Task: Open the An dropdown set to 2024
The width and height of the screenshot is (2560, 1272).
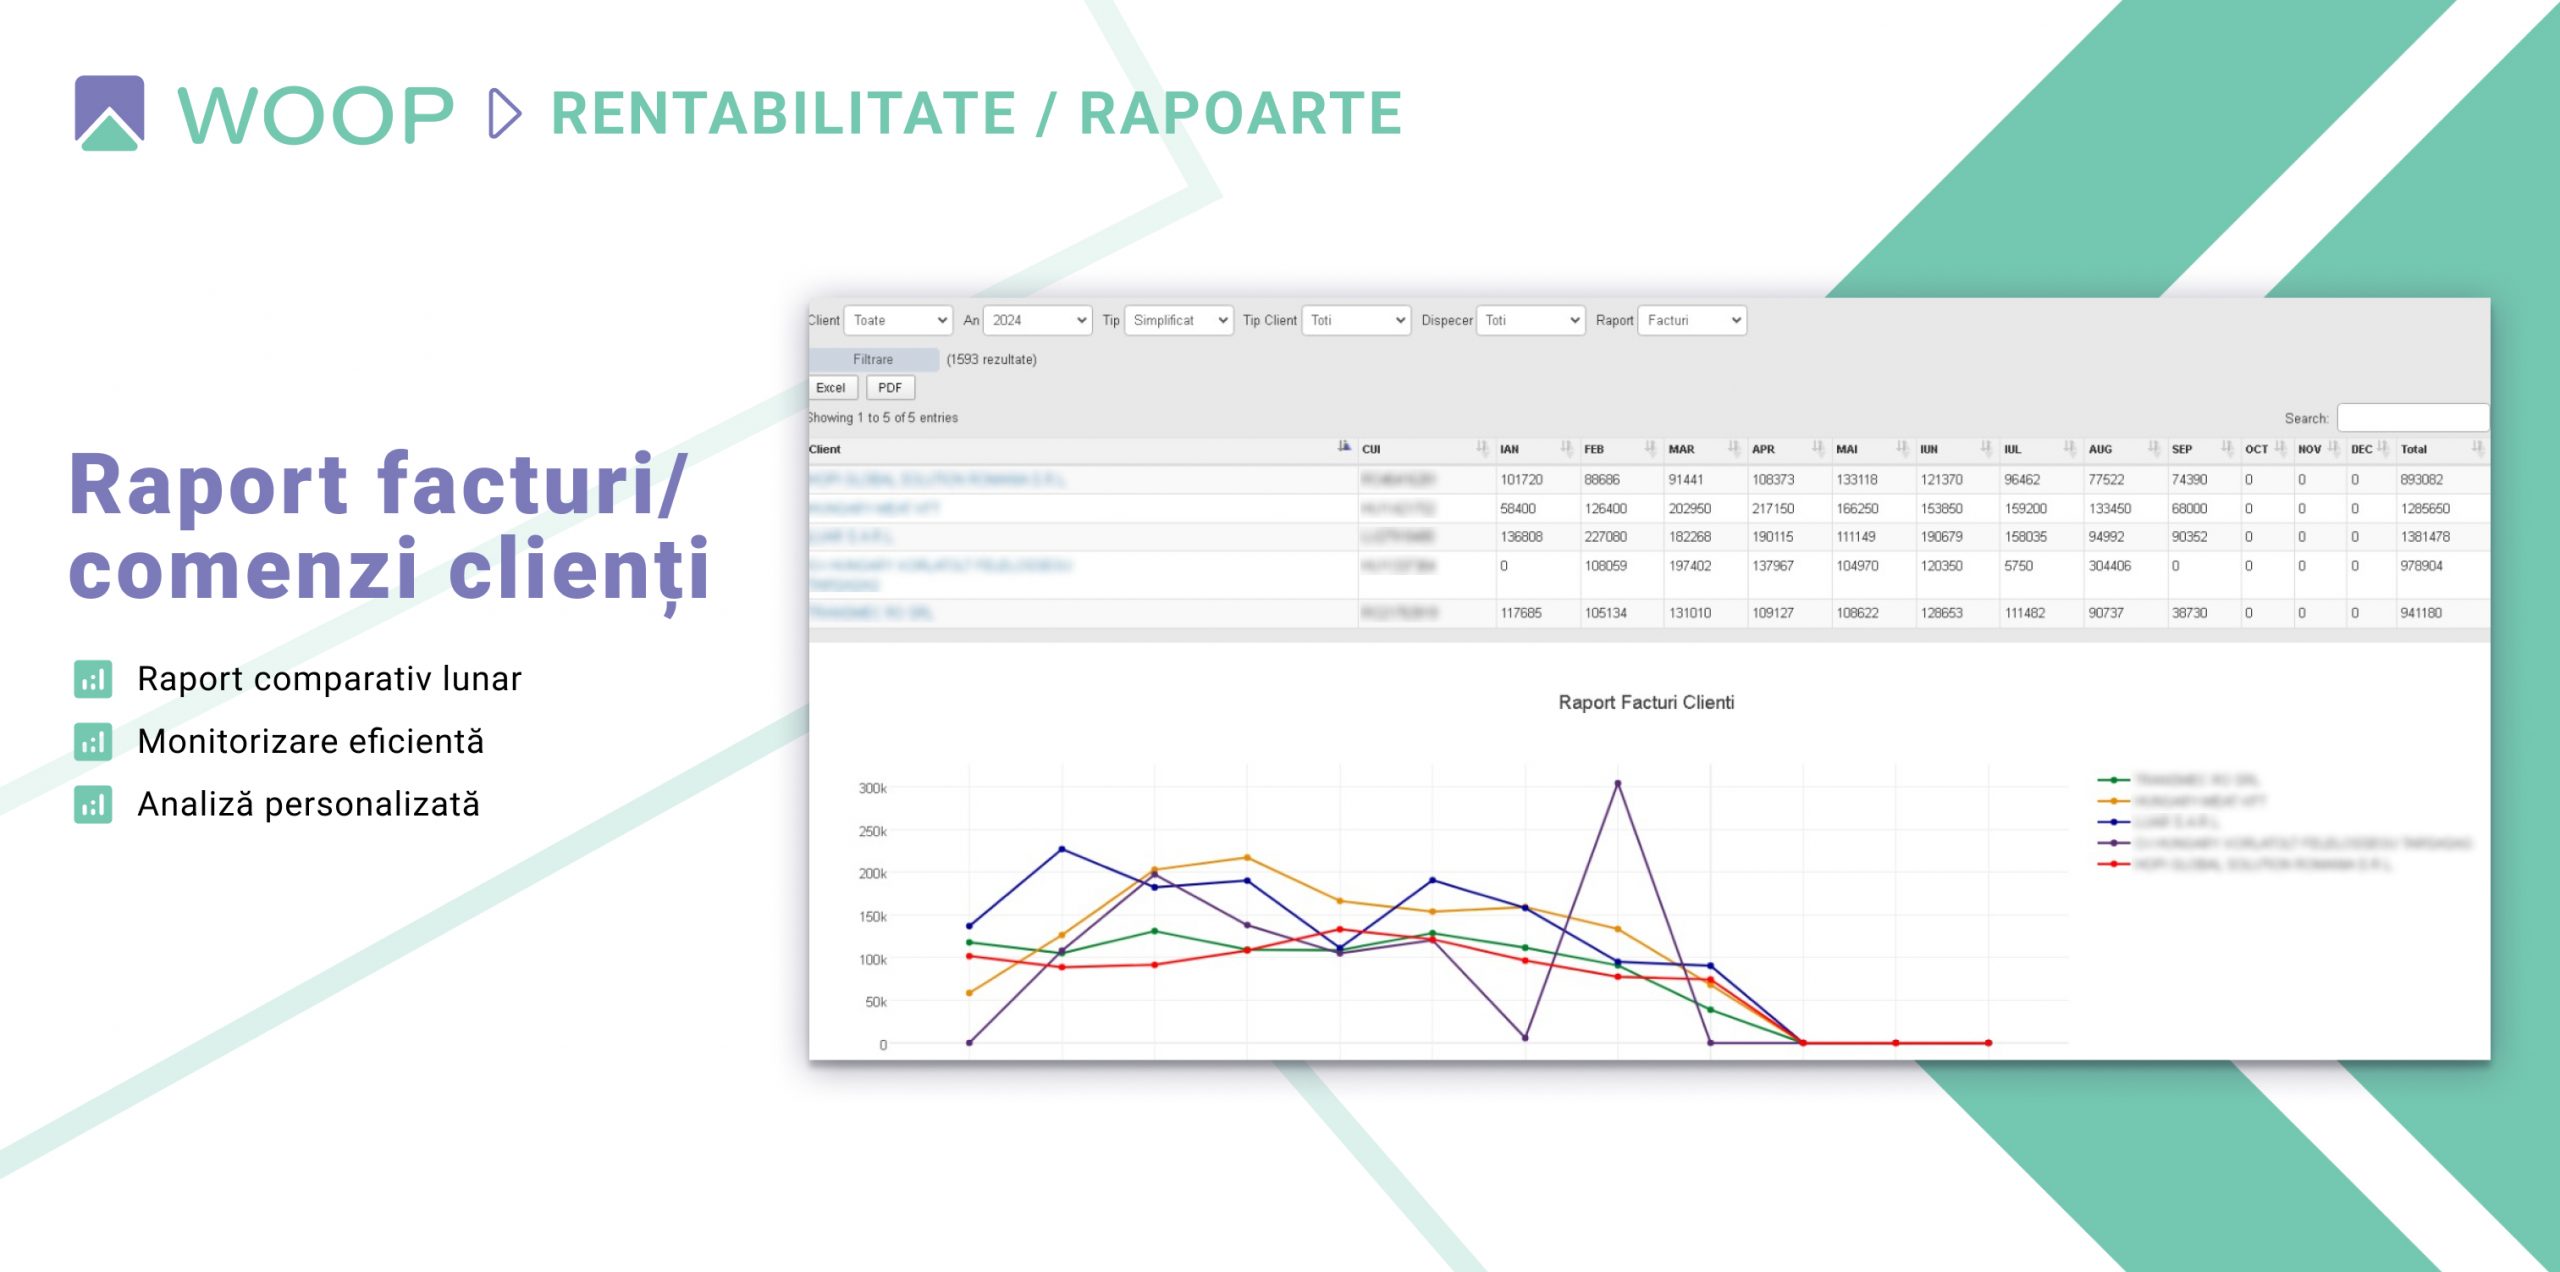Action: coord(1038,320)
